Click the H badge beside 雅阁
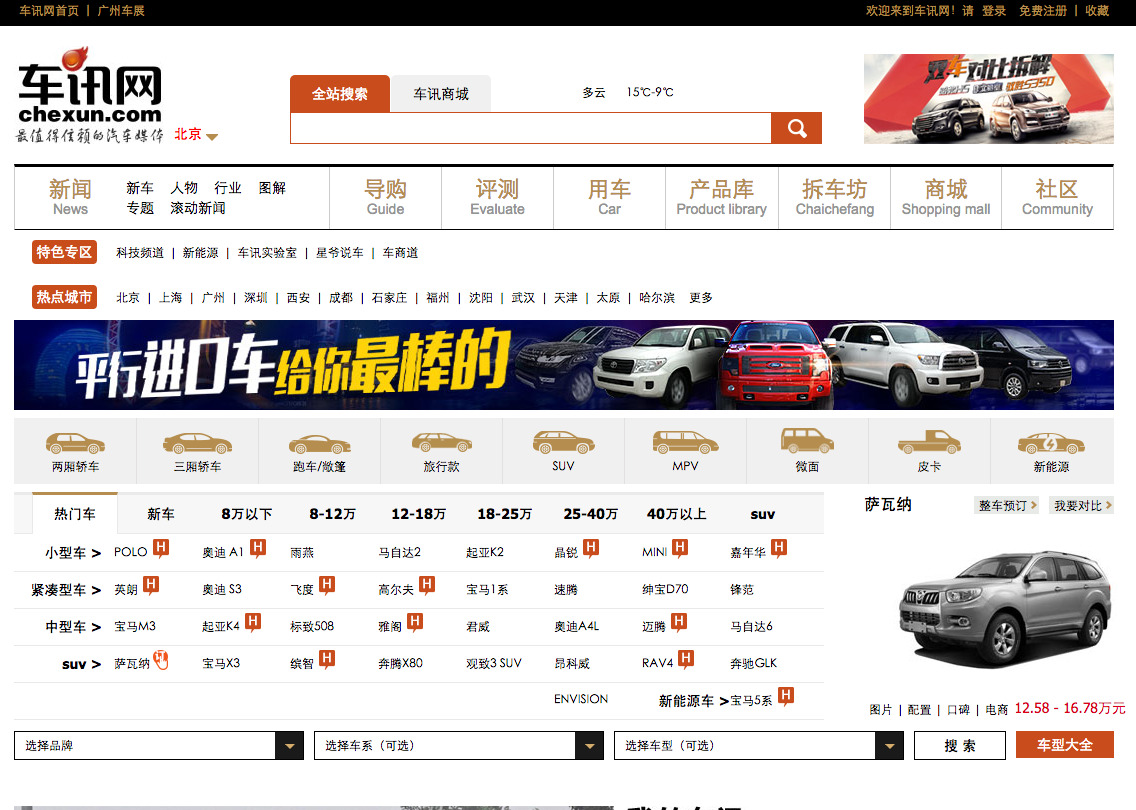This screenshot has width=1136, height=810. click(x=414, y=622)
